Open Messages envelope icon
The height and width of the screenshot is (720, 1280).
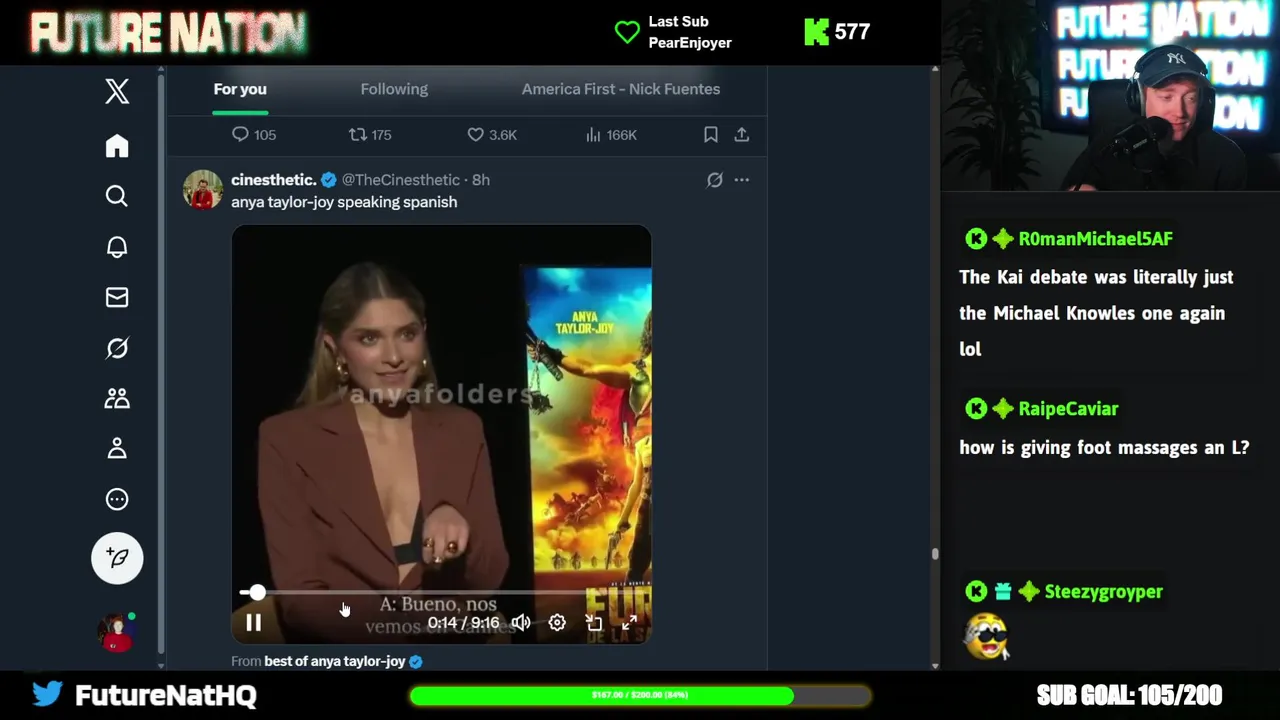(117, 297)
